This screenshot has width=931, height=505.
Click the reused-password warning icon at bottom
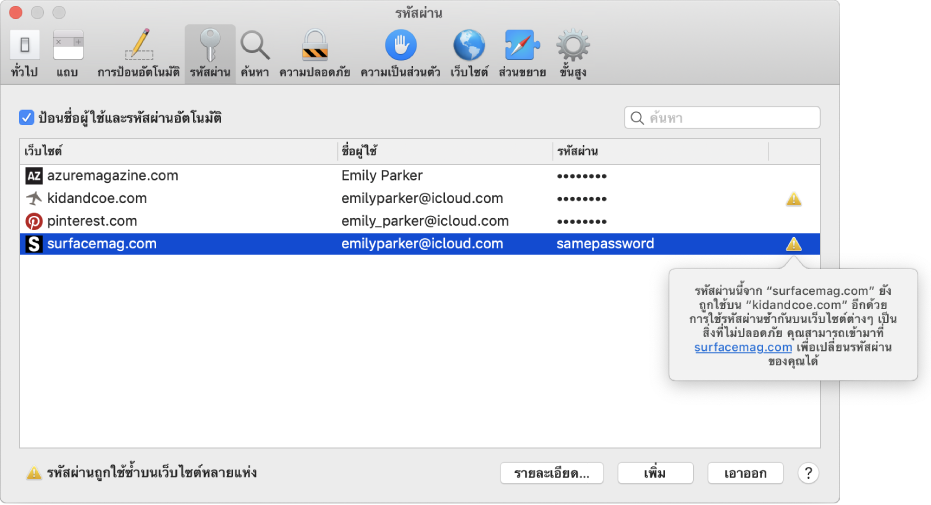click(x=34, y=473)
